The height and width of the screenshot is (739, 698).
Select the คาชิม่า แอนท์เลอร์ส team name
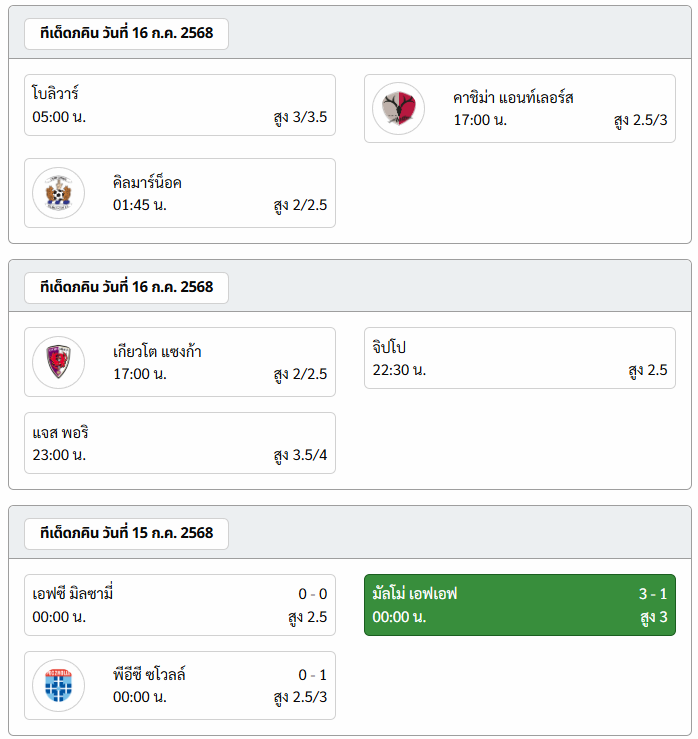point(513,98)
